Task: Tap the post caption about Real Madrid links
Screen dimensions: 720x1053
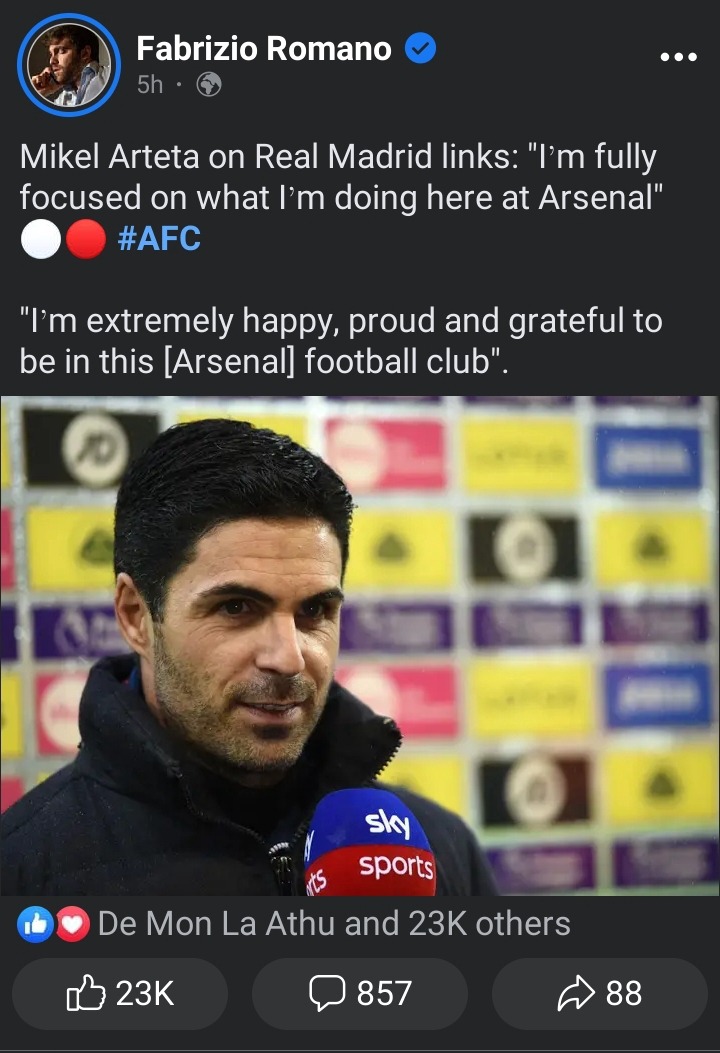Action: tap(341, 177)
